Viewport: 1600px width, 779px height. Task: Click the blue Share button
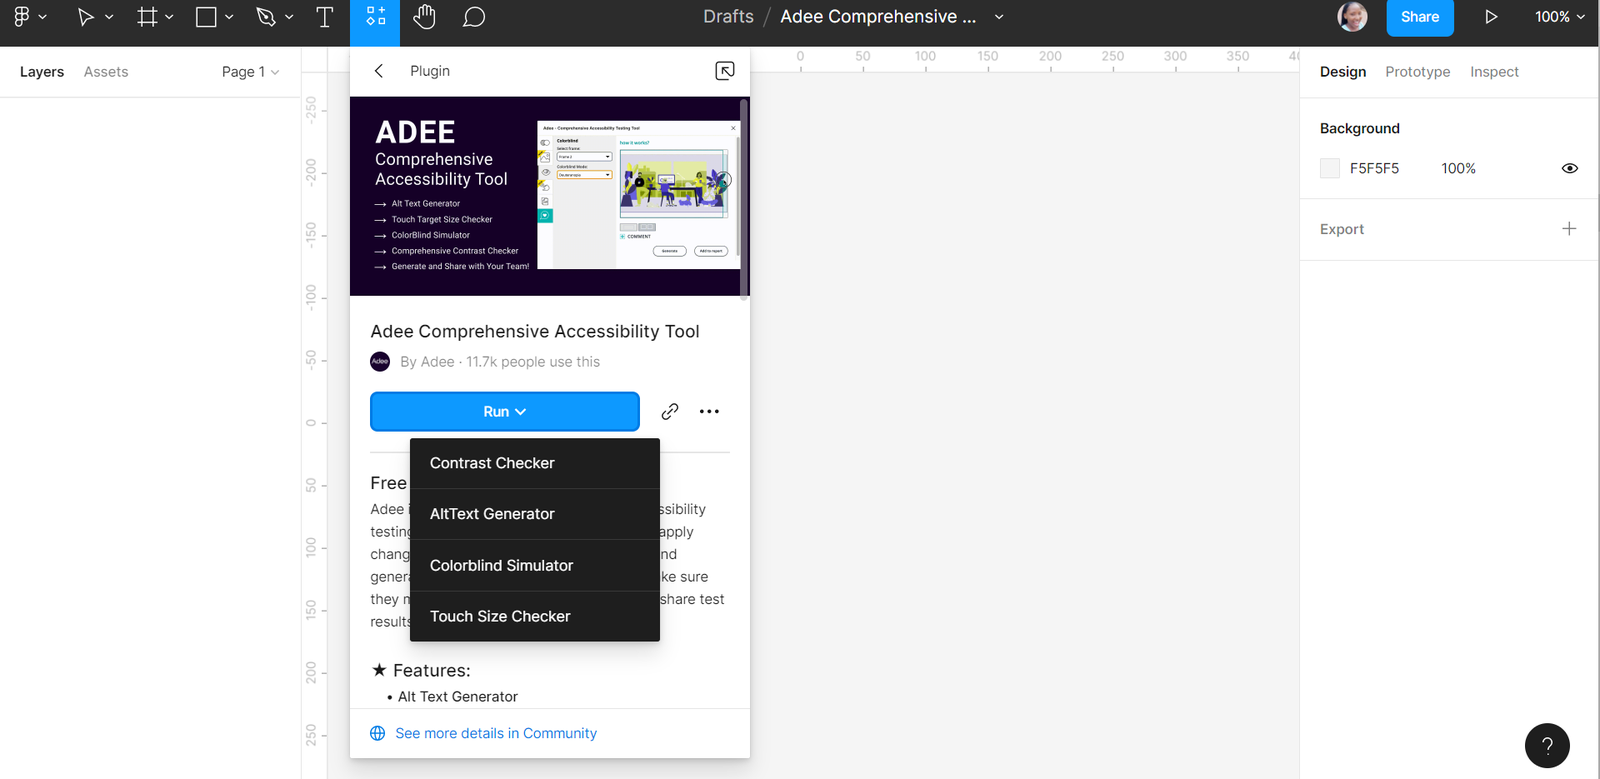tap(1419, 17)
